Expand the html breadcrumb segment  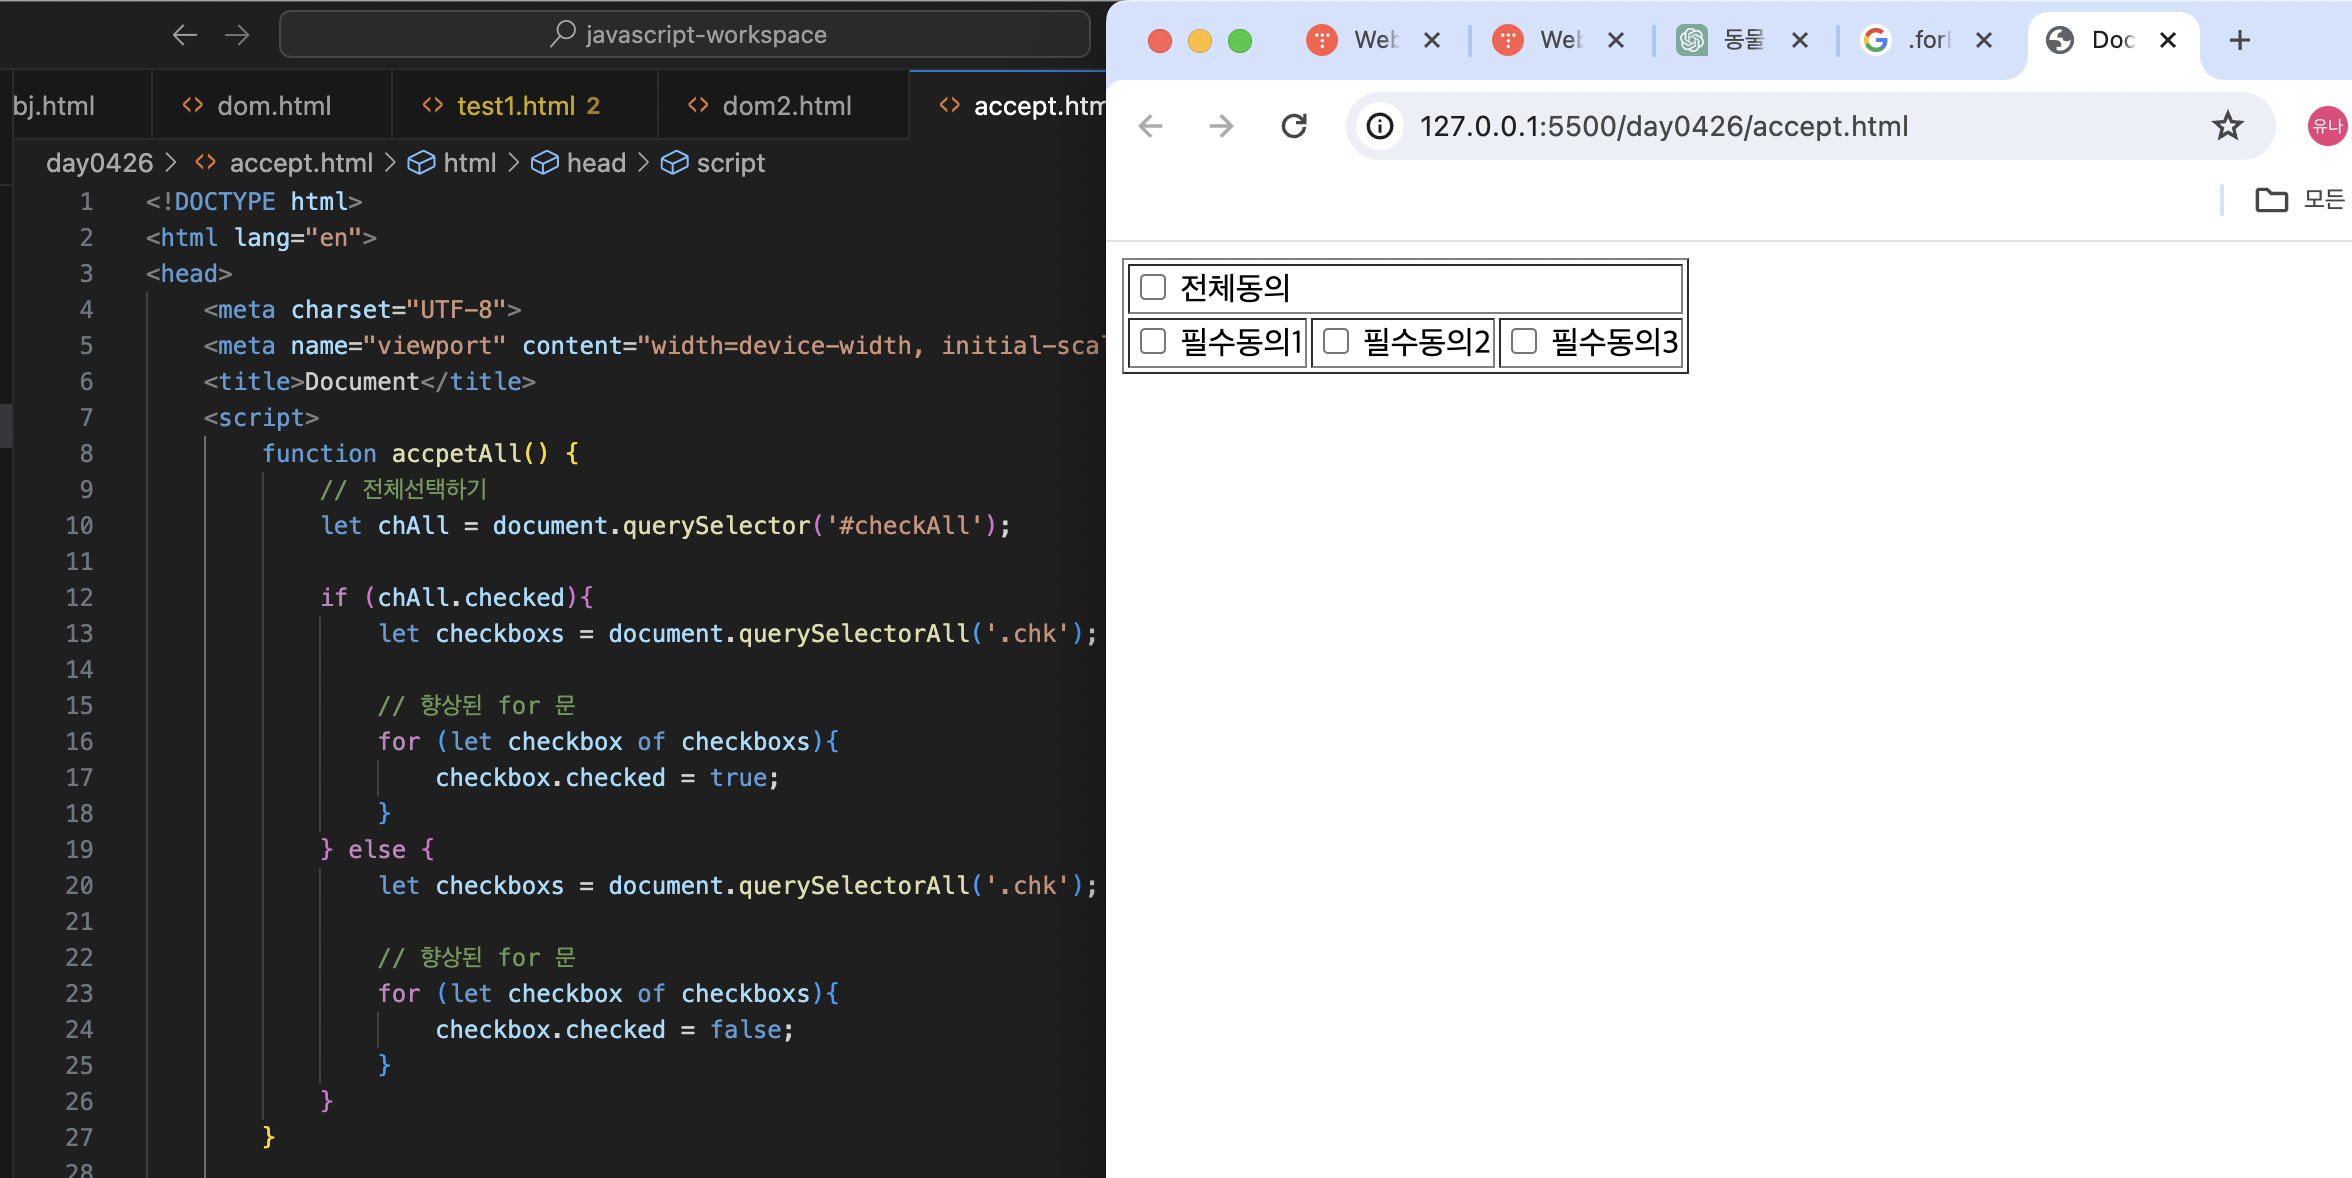[x=469, y=163]
